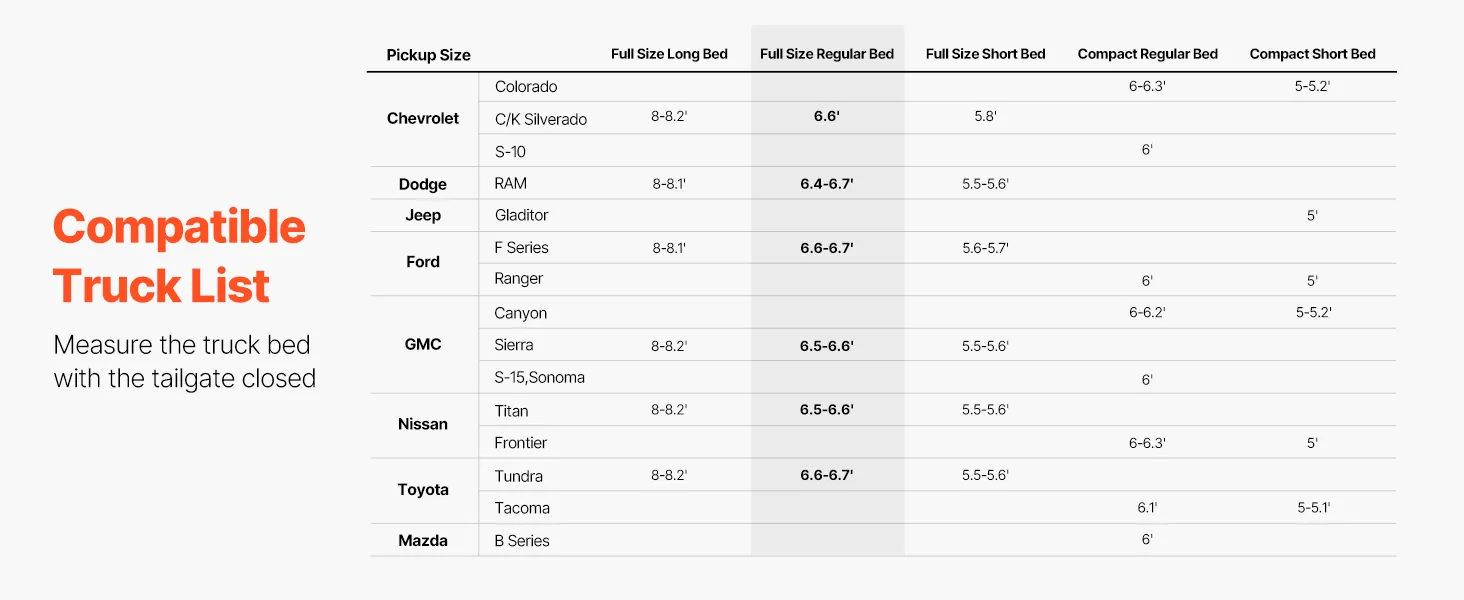The image size is (1464, 600).
Task: Click the Colorado 6-6.3' compact regular value
Action: point(1147,86)
